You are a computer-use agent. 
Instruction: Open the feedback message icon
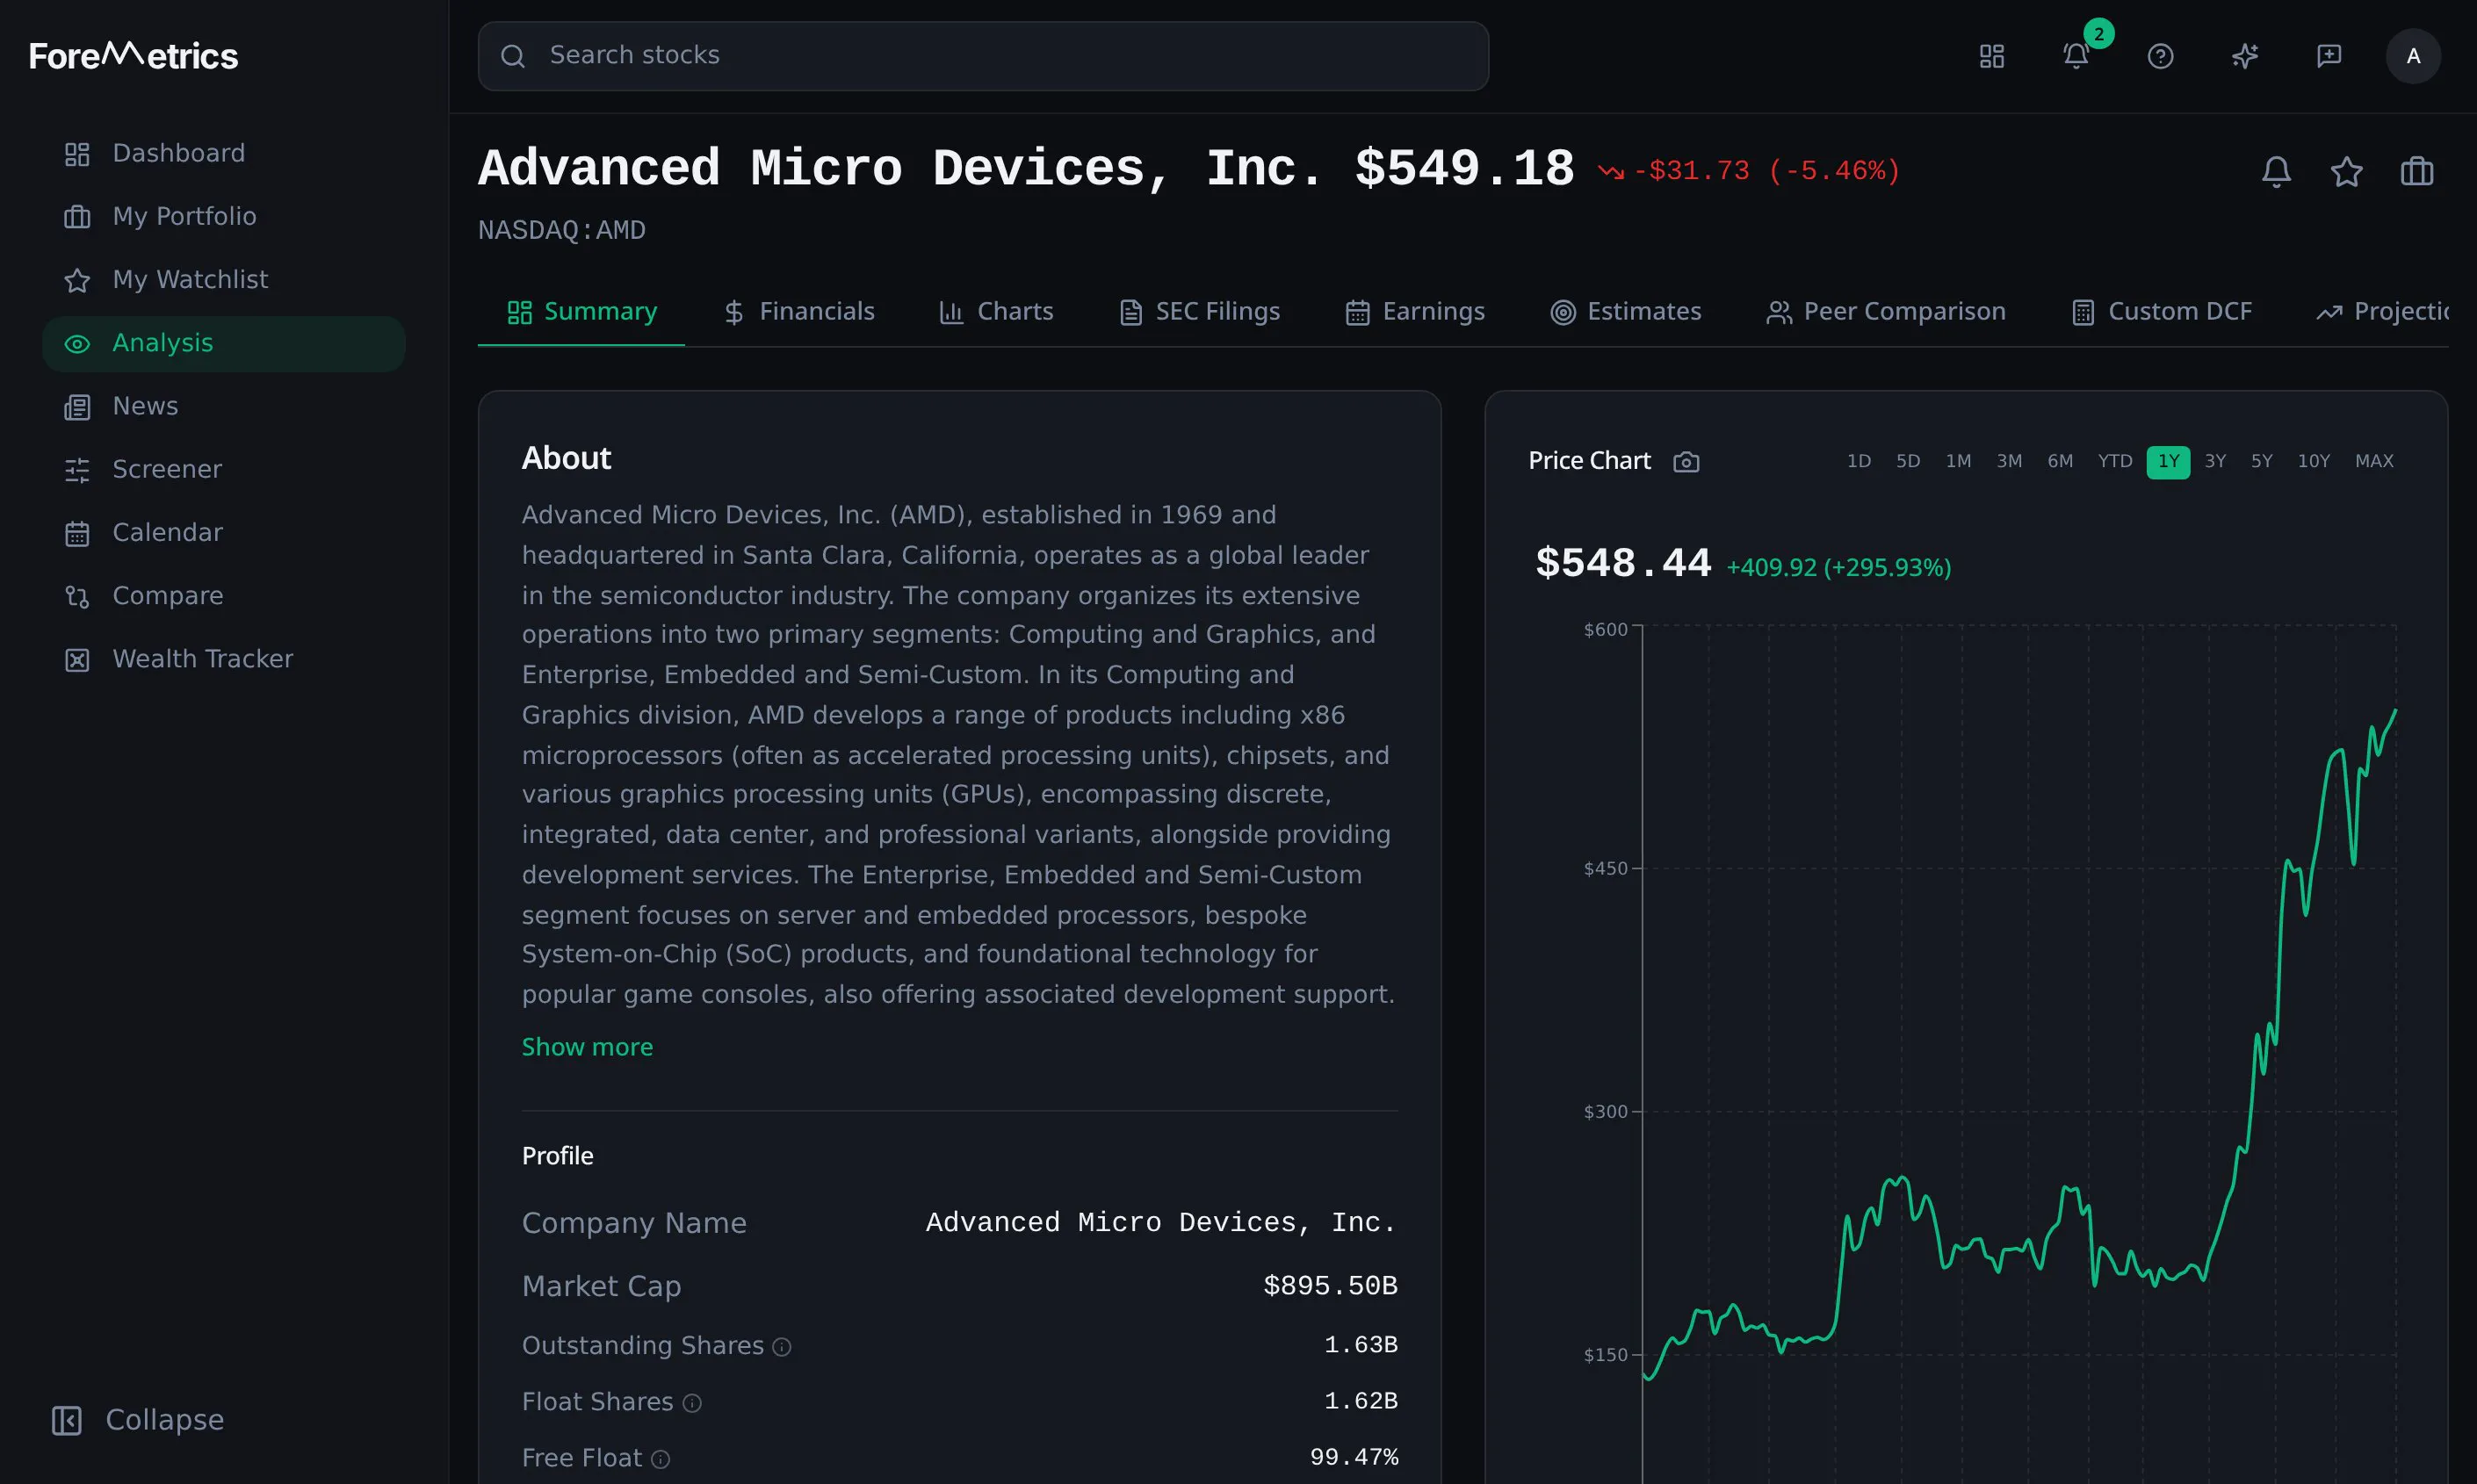coord(2329,56)
